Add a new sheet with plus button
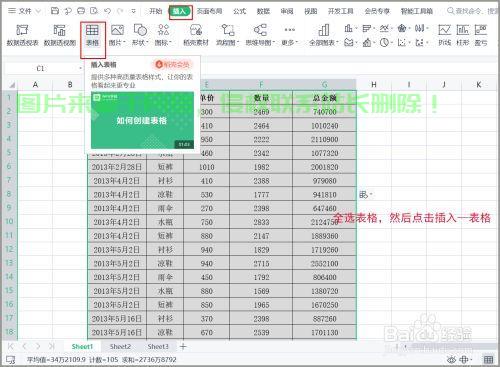 183,347
